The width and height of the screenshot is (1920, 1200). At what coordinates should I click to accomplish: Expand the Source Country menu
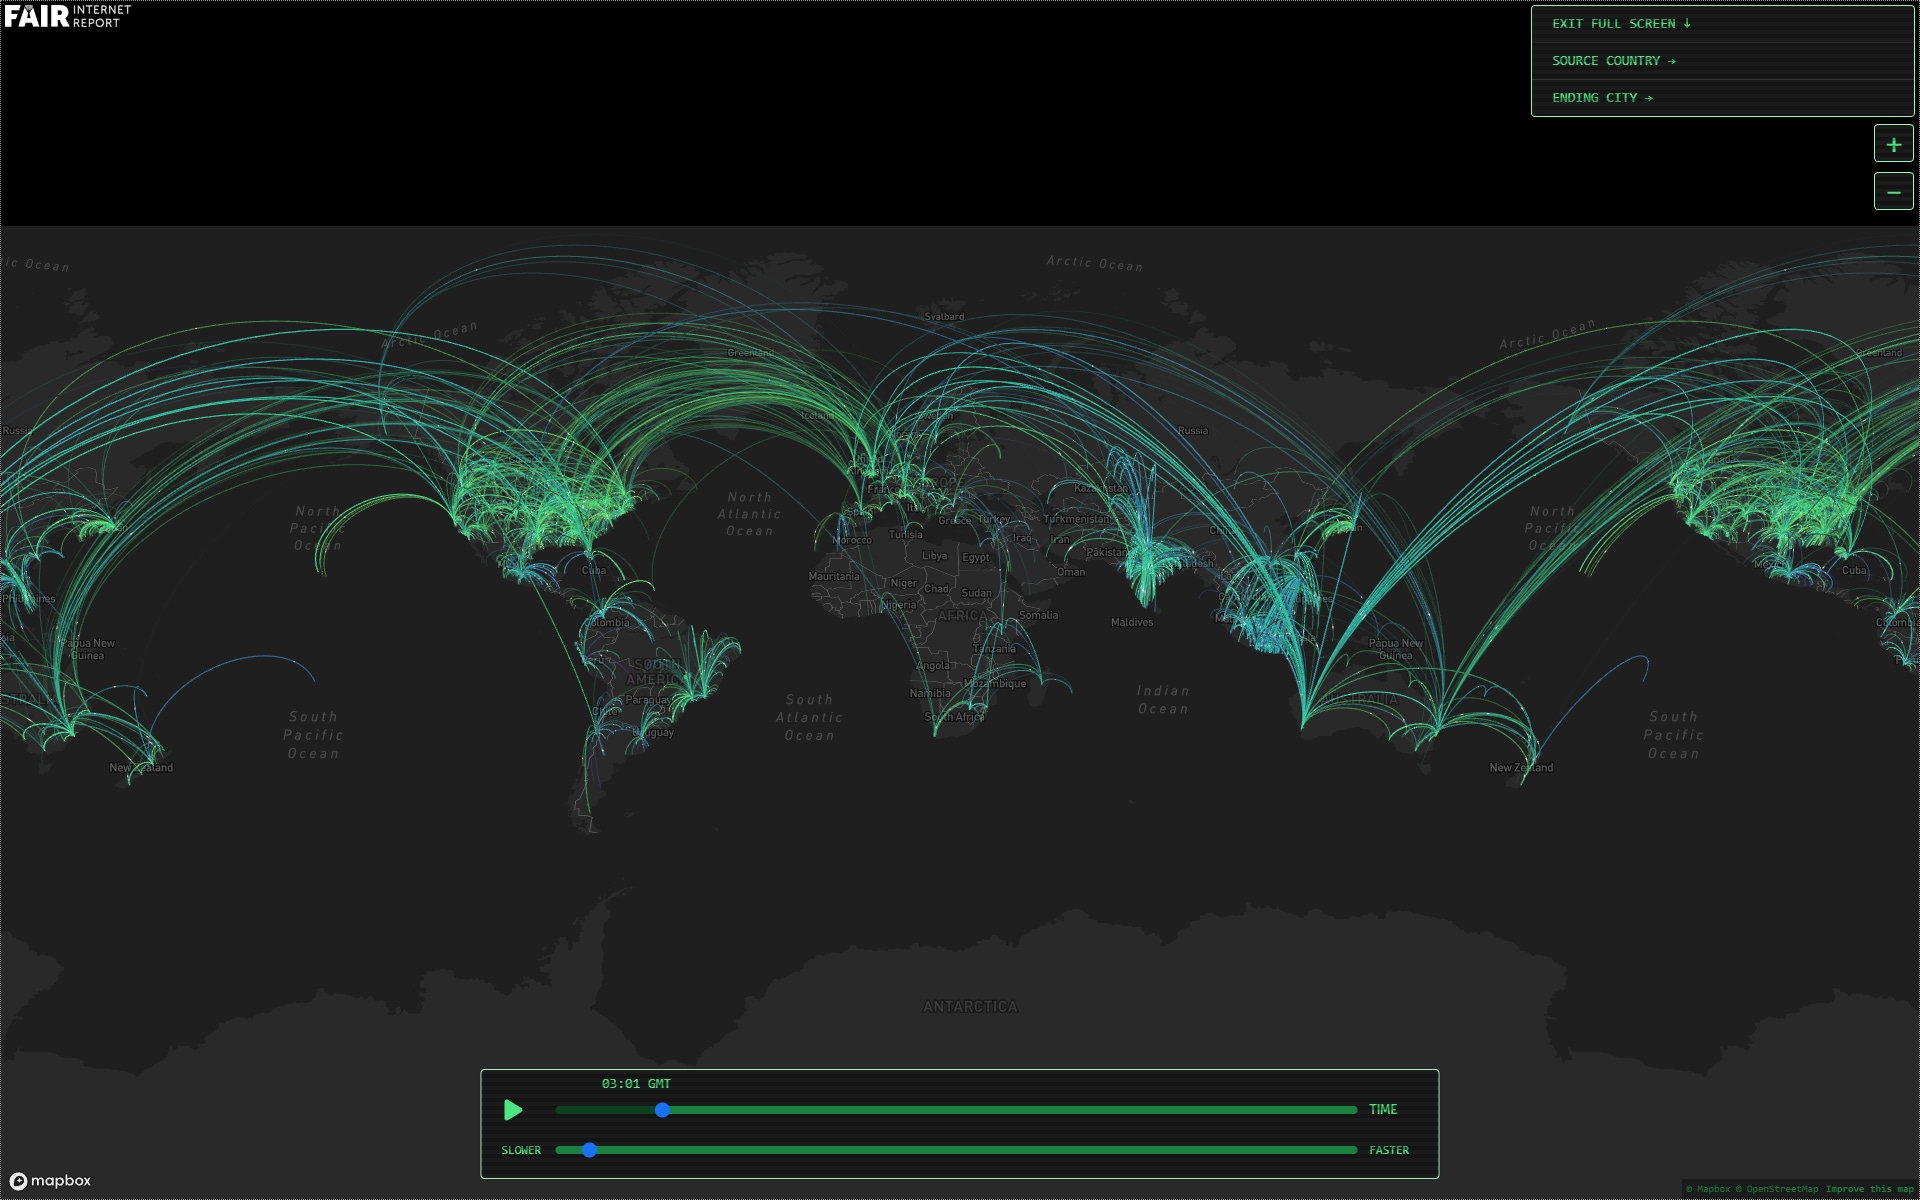pyautogui.click(x=1613, y=61)
